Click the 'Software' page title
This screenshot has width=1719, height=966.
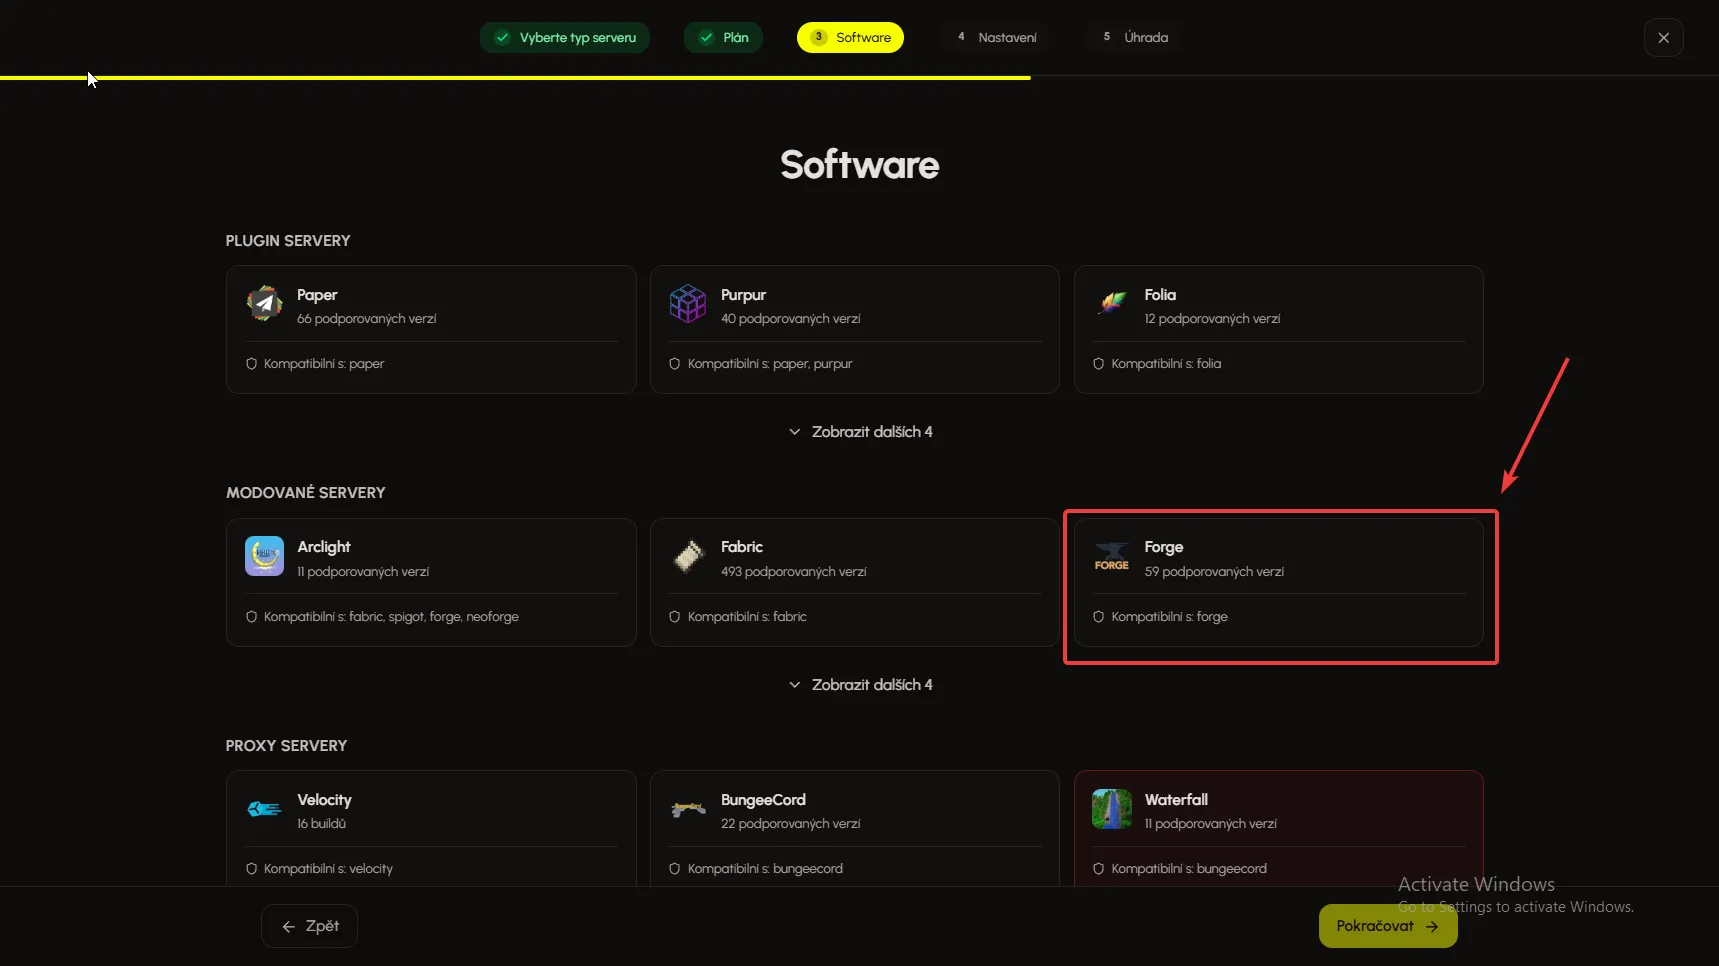point(860,165)
